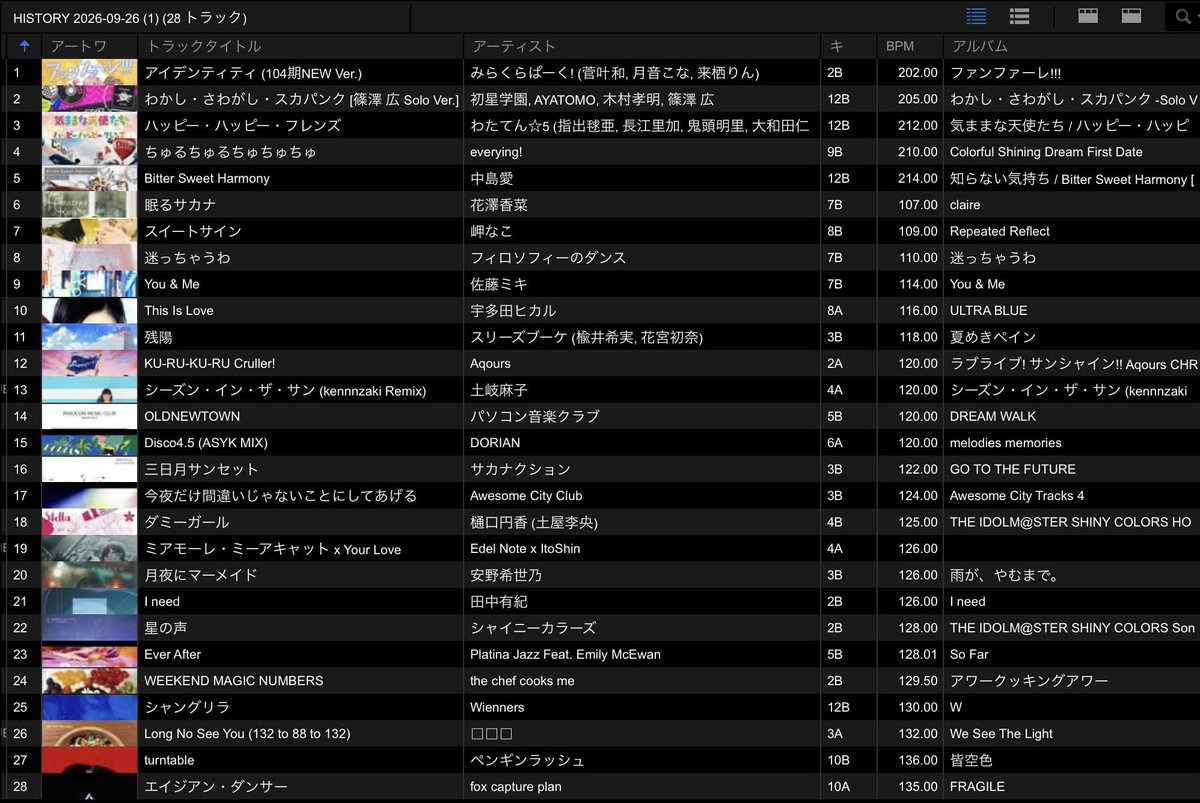Select track title ちゅるちゅるちゅちゅちゅ

(x=230, y=152)
